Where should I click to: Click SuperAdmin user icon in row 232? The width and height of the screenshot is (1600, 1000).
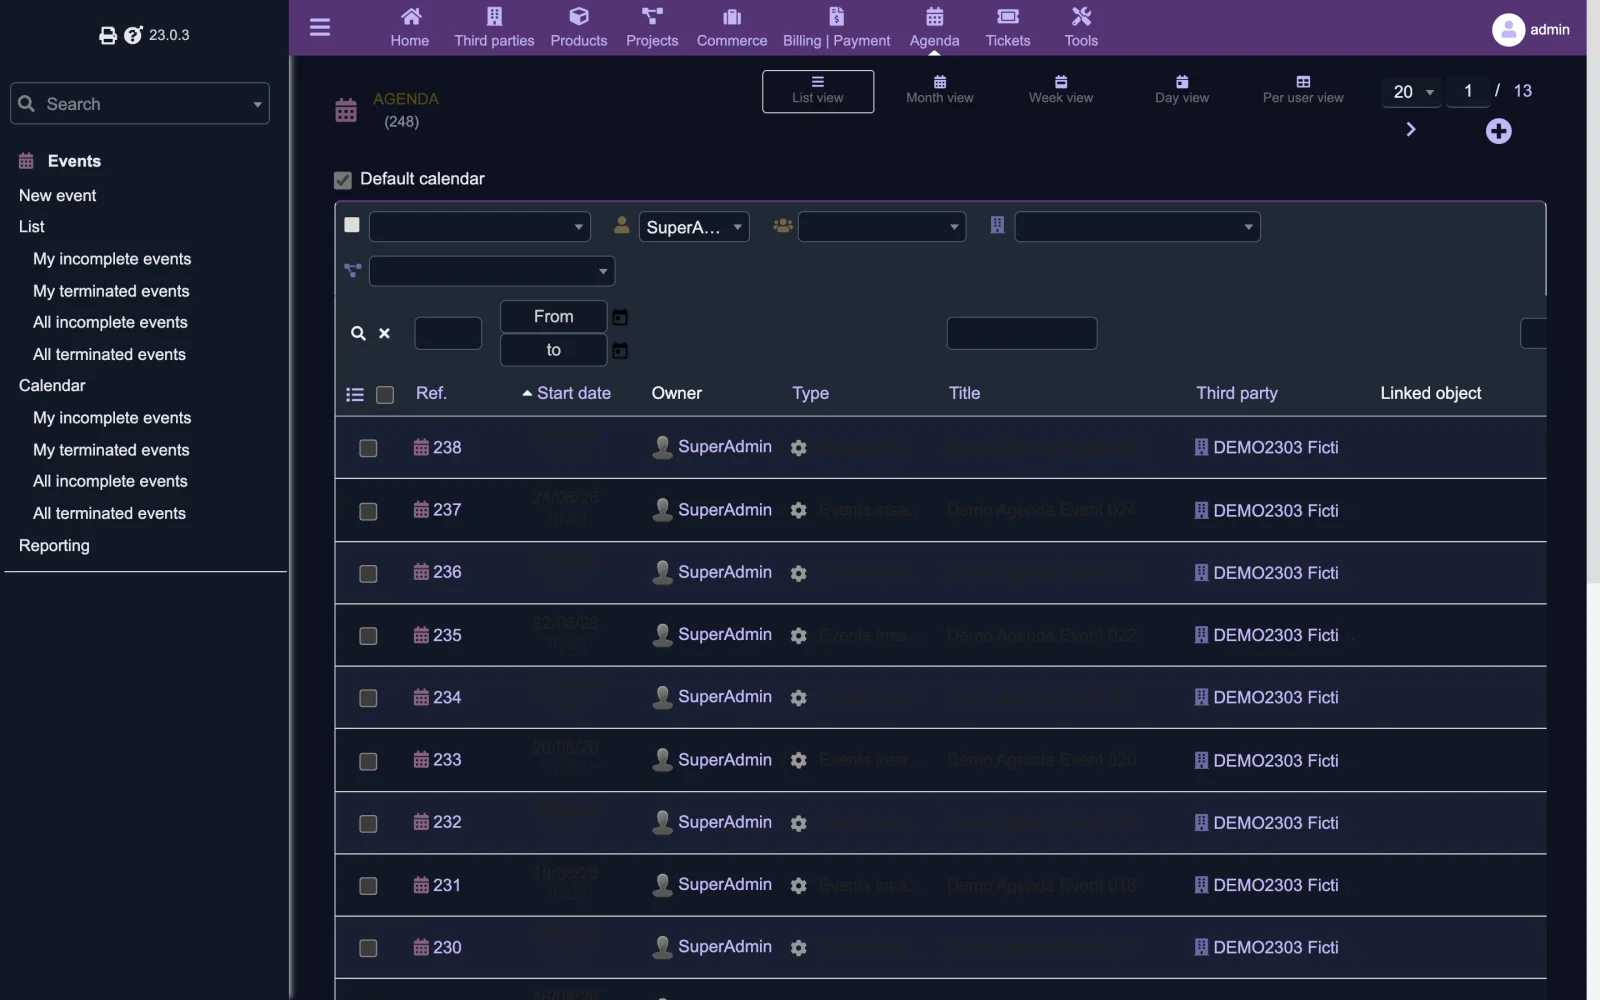662,823
